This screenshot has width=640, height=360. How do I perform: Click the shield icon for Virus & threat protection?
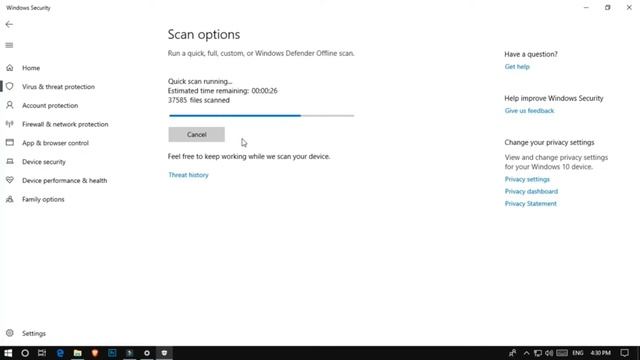(x=10, y=87)
